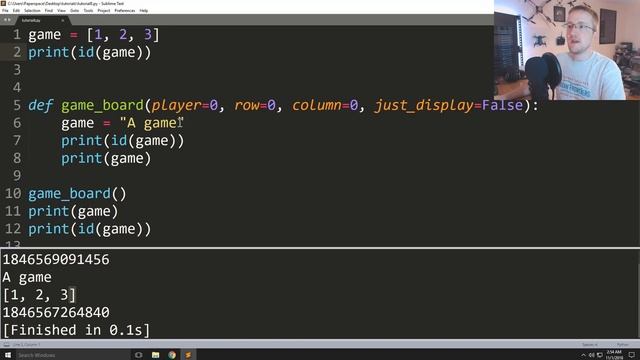Click output value 1846567264840
640x360 pixels.
pos(56,312)
